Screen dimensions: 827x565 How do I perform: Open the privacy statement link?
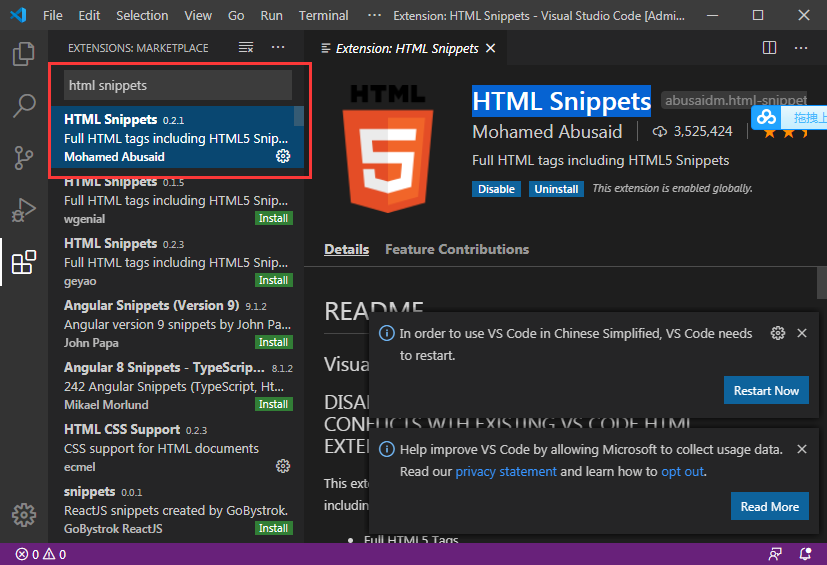[x=505, y=471]
